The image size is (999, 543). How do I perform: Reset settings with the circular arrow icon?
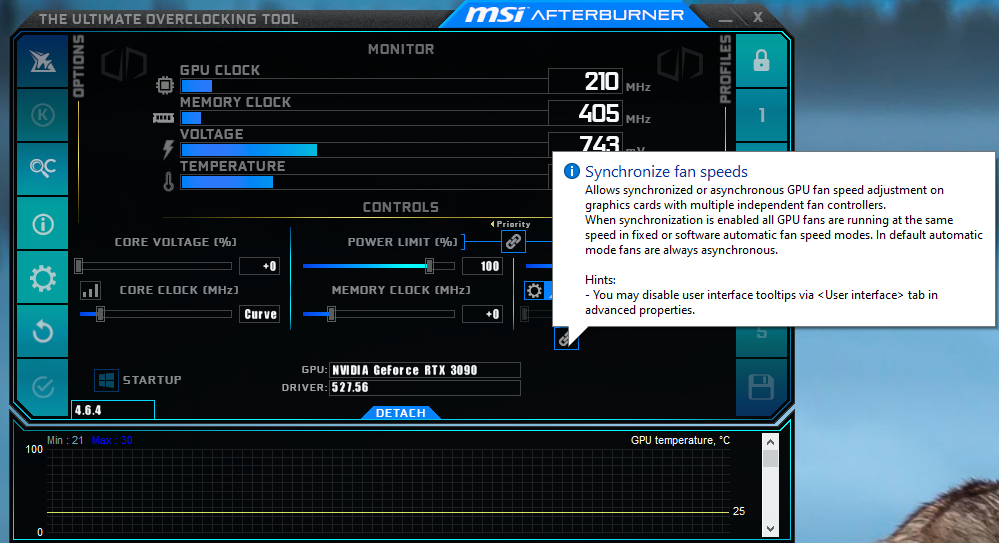(x=42, y=331)
